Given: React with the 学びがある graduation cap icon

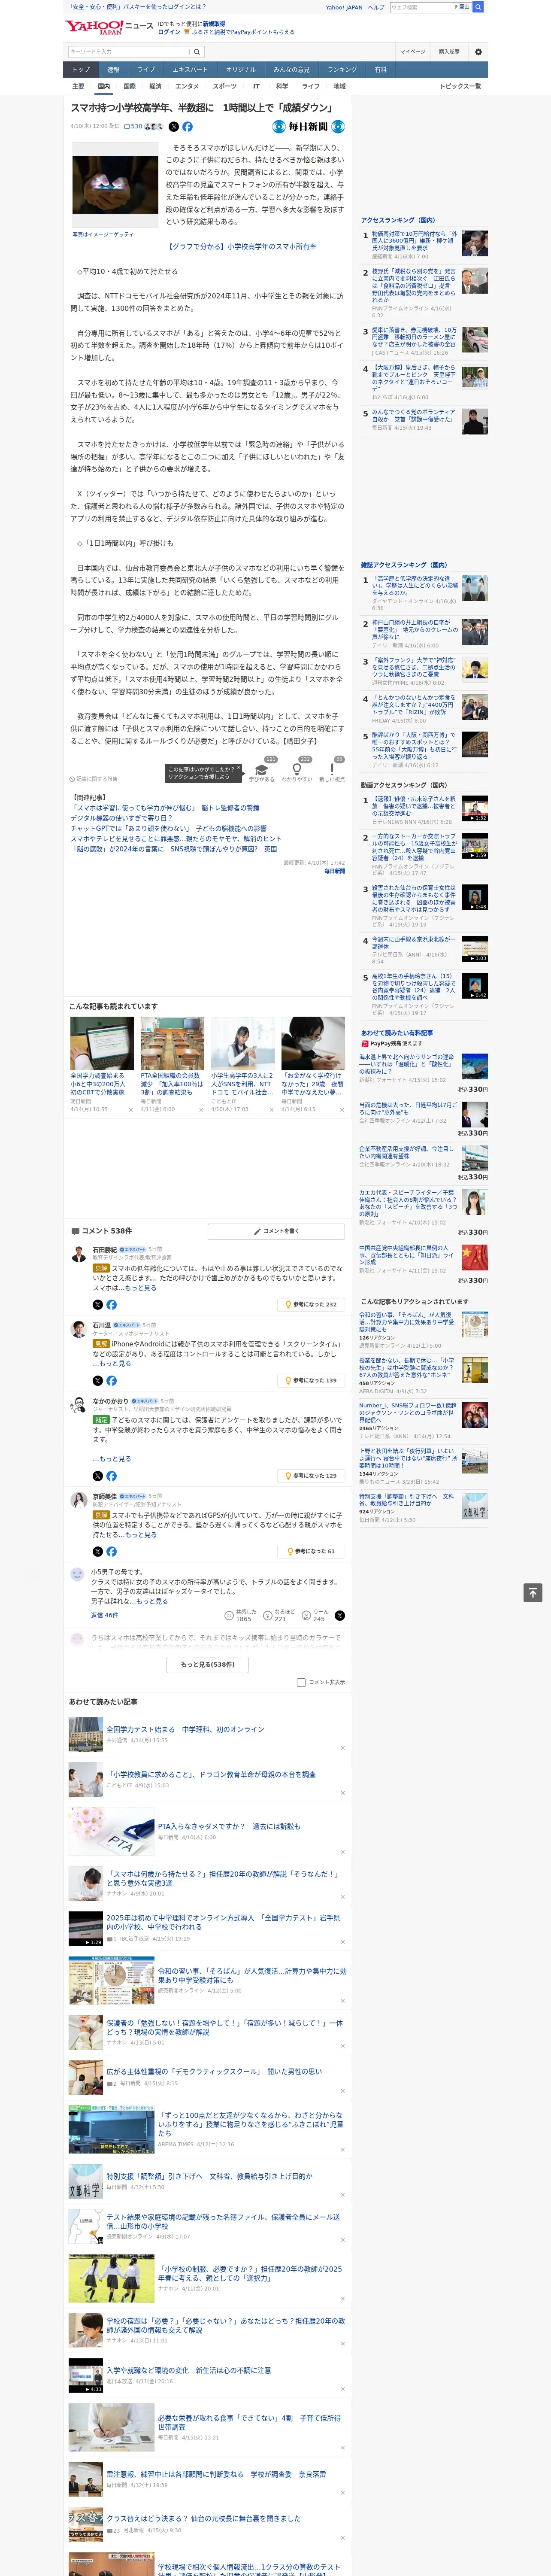Looking at the screenshot, I should tap(262, 770).
